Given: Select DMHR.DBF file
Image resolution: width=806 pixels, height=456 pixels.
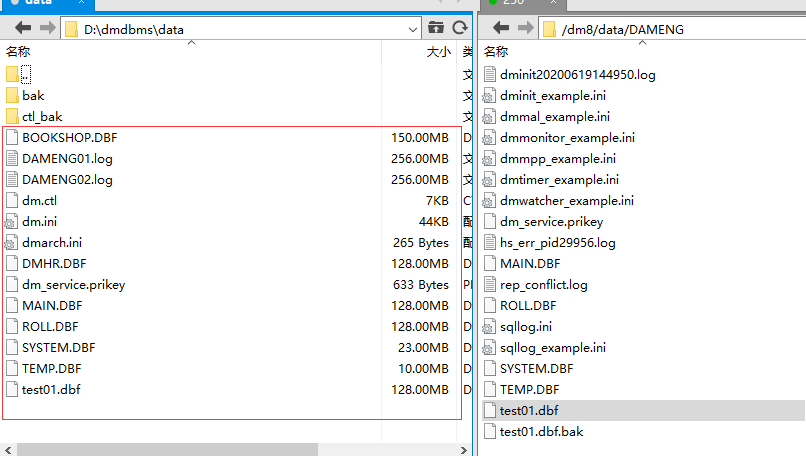Looking at the screenshot, I should [54, 264].
